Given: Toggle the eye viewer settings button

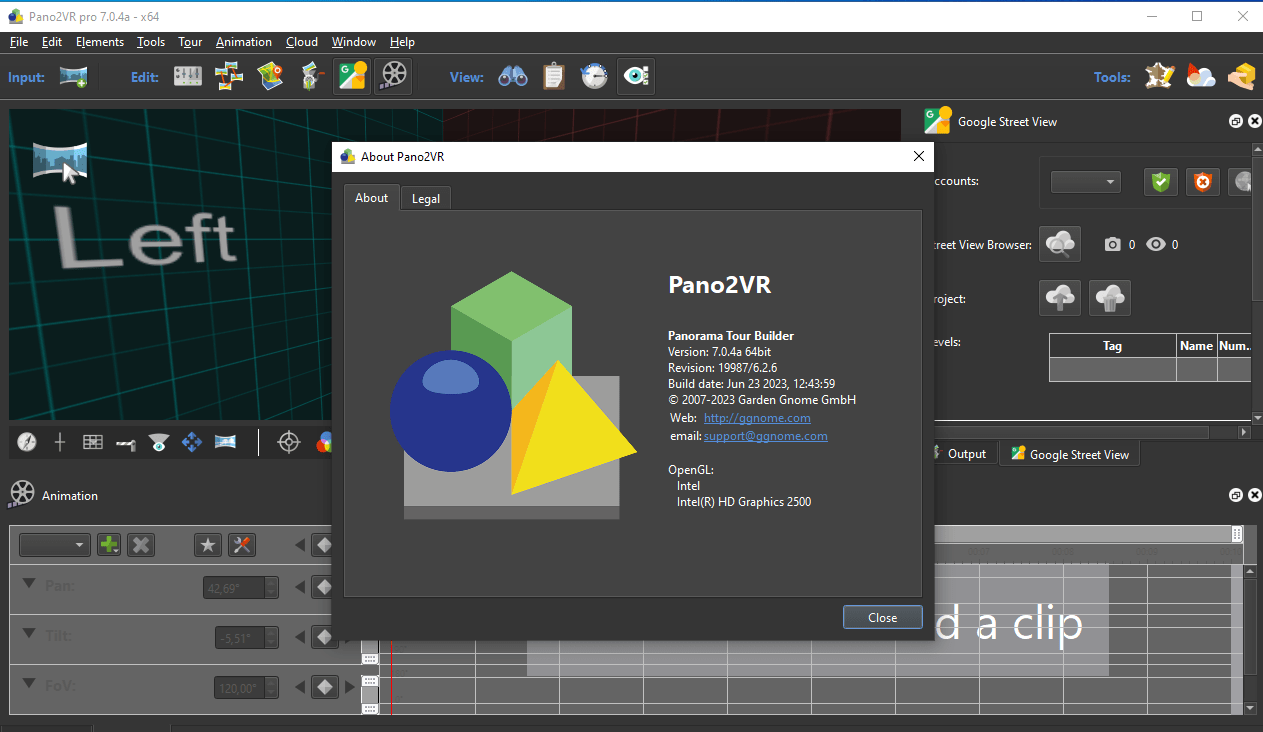Looking at the screenshot, I should tap(636, 76).
